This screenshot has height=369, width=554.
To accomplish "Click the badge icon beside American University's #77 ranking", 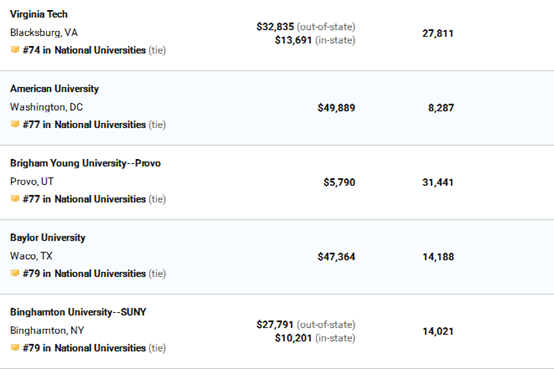I will 15,124.
